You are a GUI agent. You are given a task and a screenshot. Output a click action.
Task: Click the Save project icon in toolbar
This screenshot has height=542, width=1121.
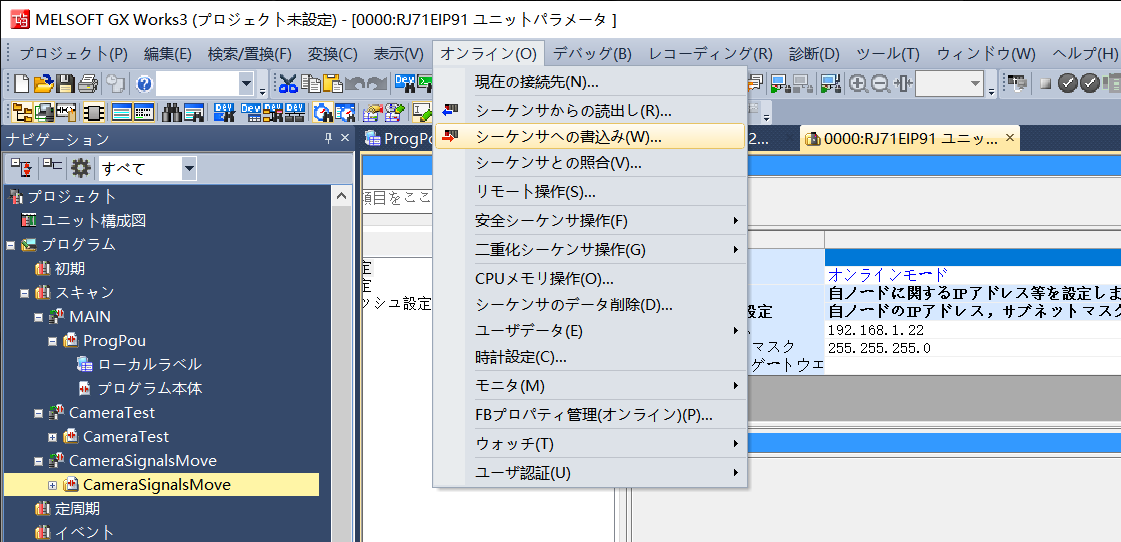66,84
